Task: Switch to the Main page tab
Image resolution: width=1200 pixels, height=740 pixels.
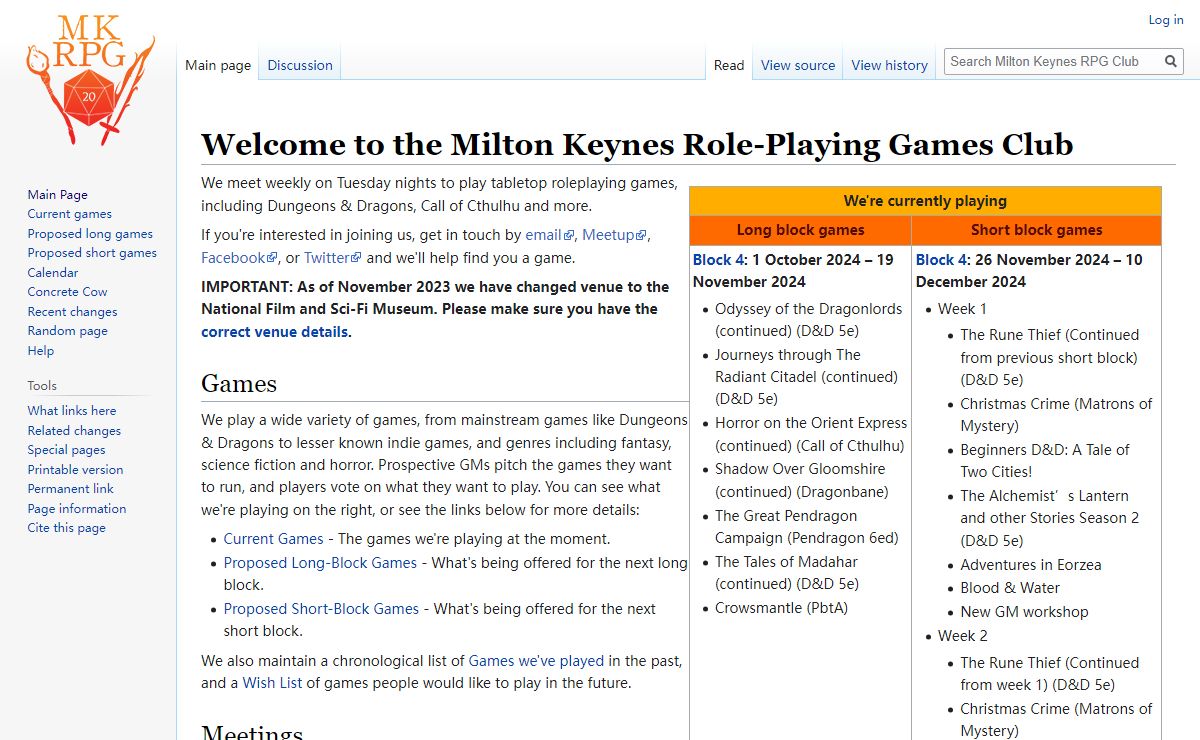Action: pos(218,65)
